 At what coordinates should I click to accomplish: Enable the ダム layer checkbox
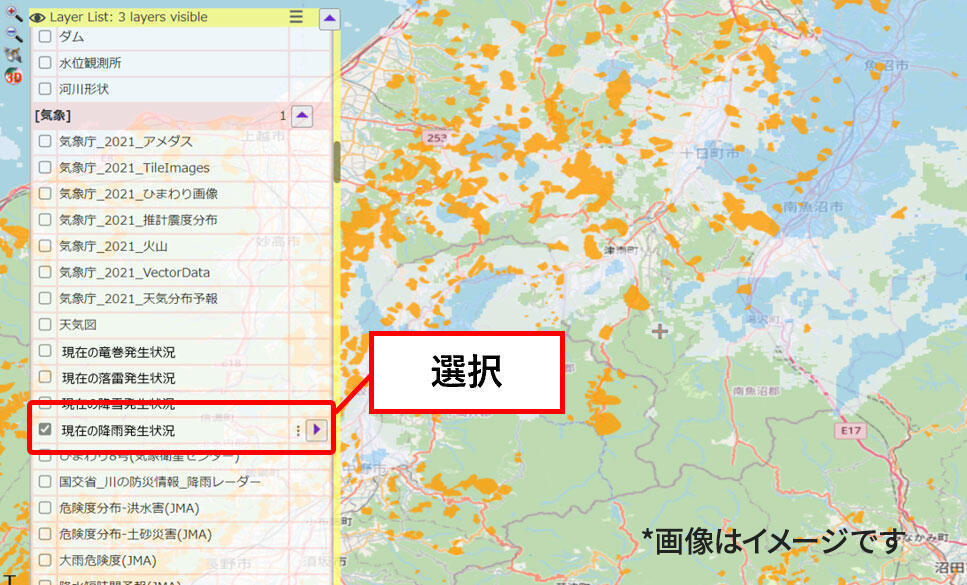(45, 37)
